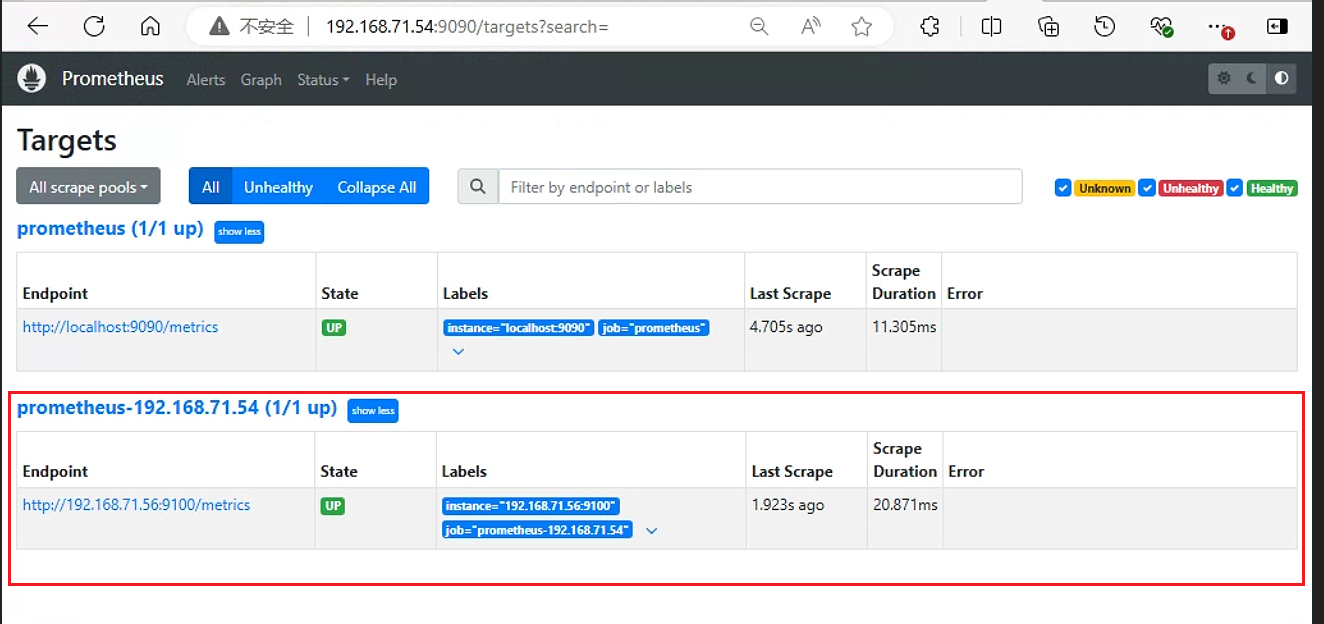Open http://192.168.71.56:9100/metrics endpoint link
Viewport: 1324px width, 624px height.
[136, 505]
